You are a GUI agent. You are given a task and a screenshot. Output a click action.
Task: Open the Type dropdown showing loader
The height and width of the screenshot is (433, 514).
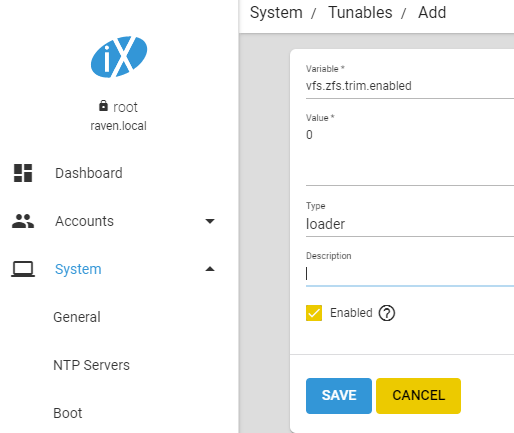410,224
